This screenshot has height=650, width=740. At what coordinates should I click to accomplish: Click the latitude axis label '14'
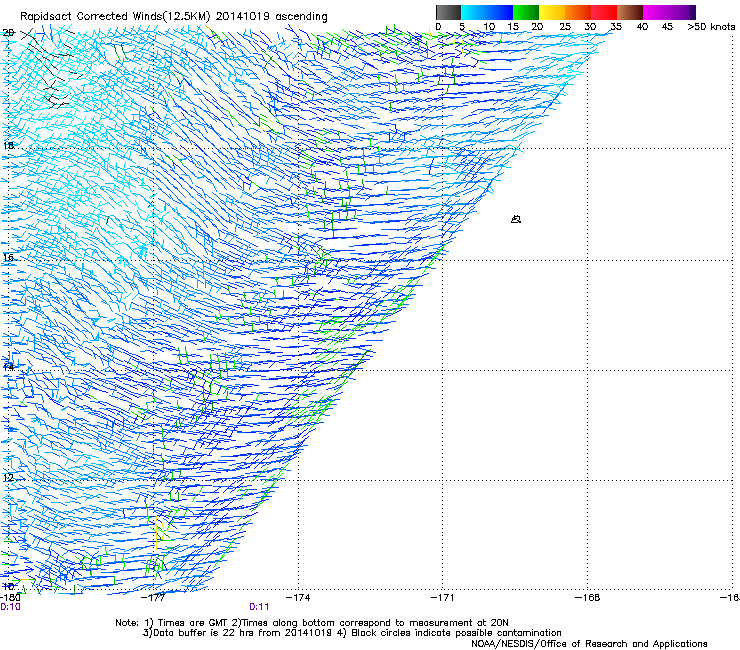pyautogui.click(x=8, y=367)
